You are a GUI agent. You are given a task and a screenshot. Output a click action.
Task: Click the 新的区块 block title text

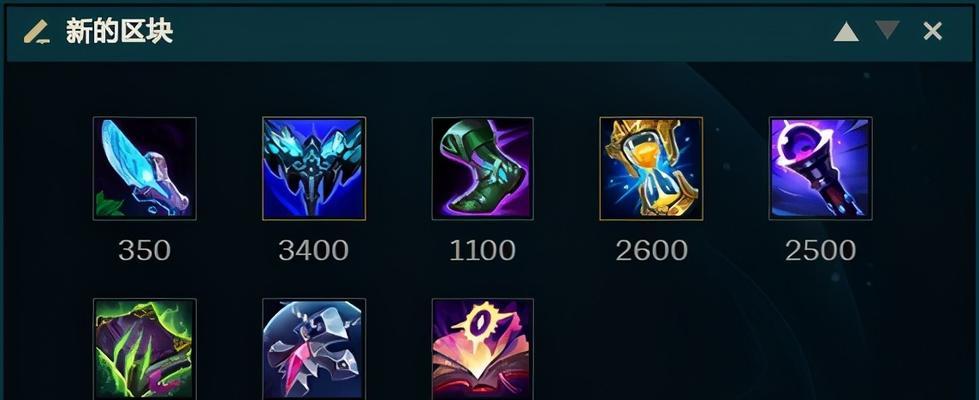[119, 31]
